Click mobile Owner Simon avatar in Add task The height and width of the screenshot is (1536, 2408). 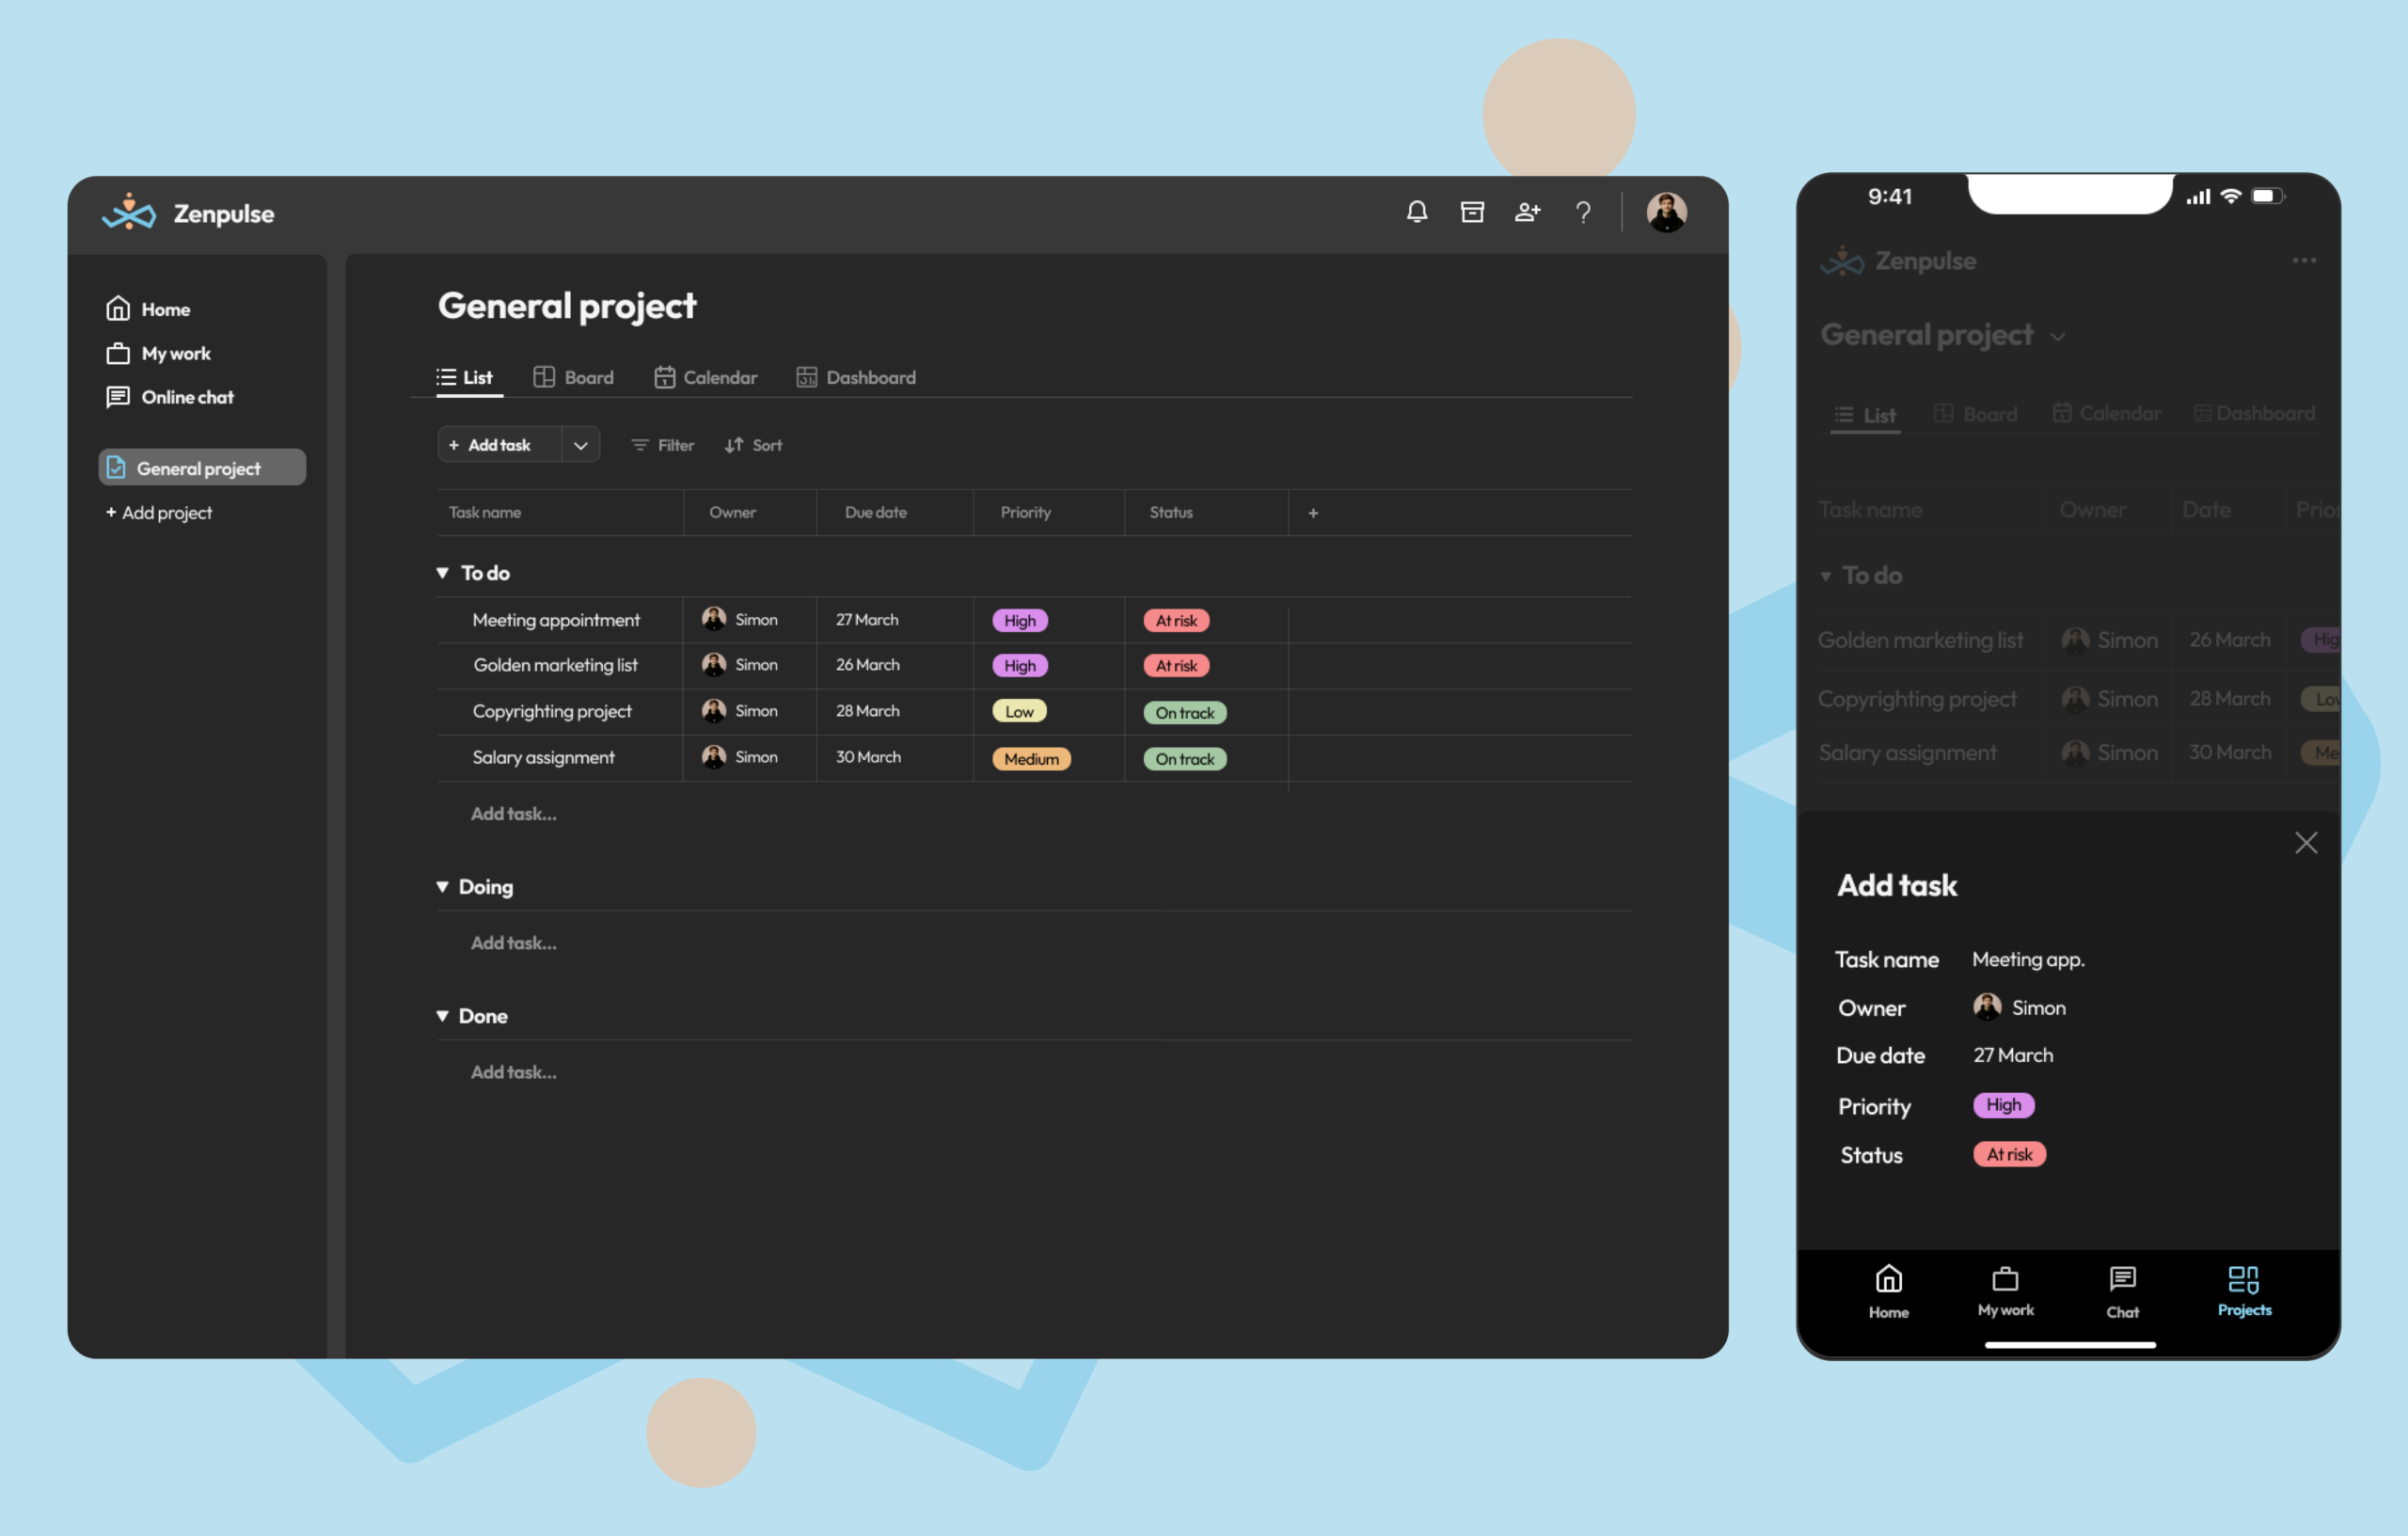(x=1987, y=1007)
